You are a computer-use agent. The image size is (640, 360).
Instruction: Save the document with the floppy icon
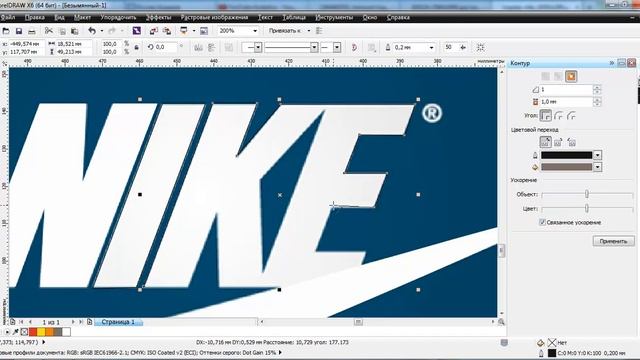click(x=19, y=31)
